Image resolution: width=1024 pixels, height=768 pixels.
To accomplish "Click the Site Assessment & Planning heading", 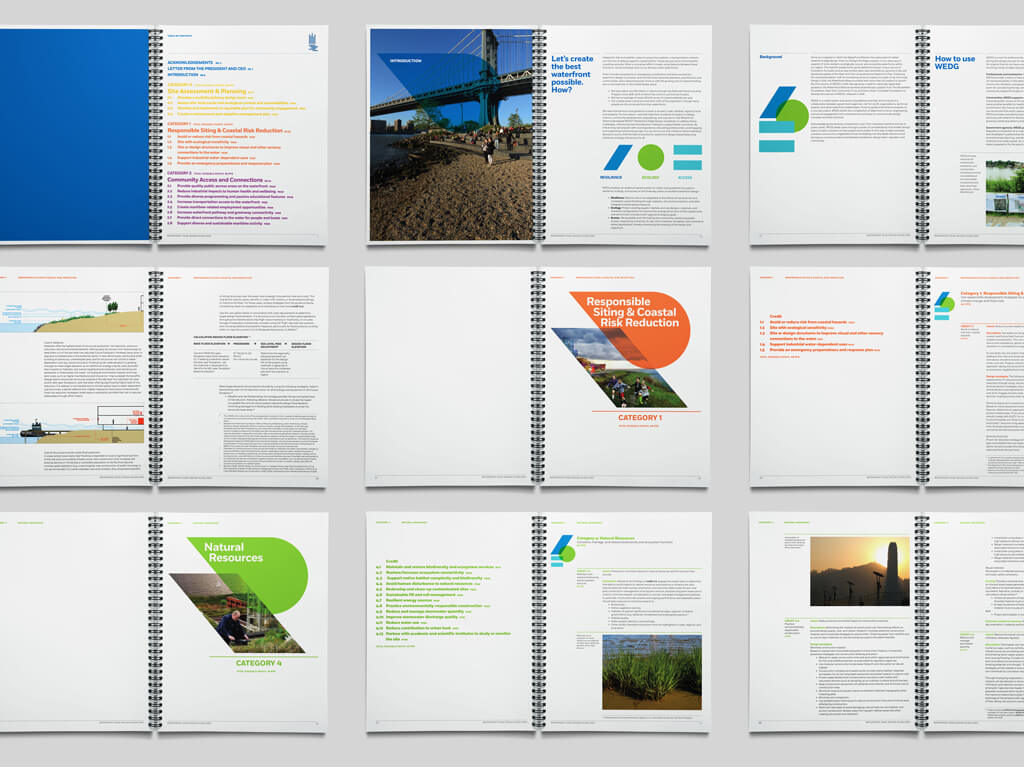I will tap(207, 91).
